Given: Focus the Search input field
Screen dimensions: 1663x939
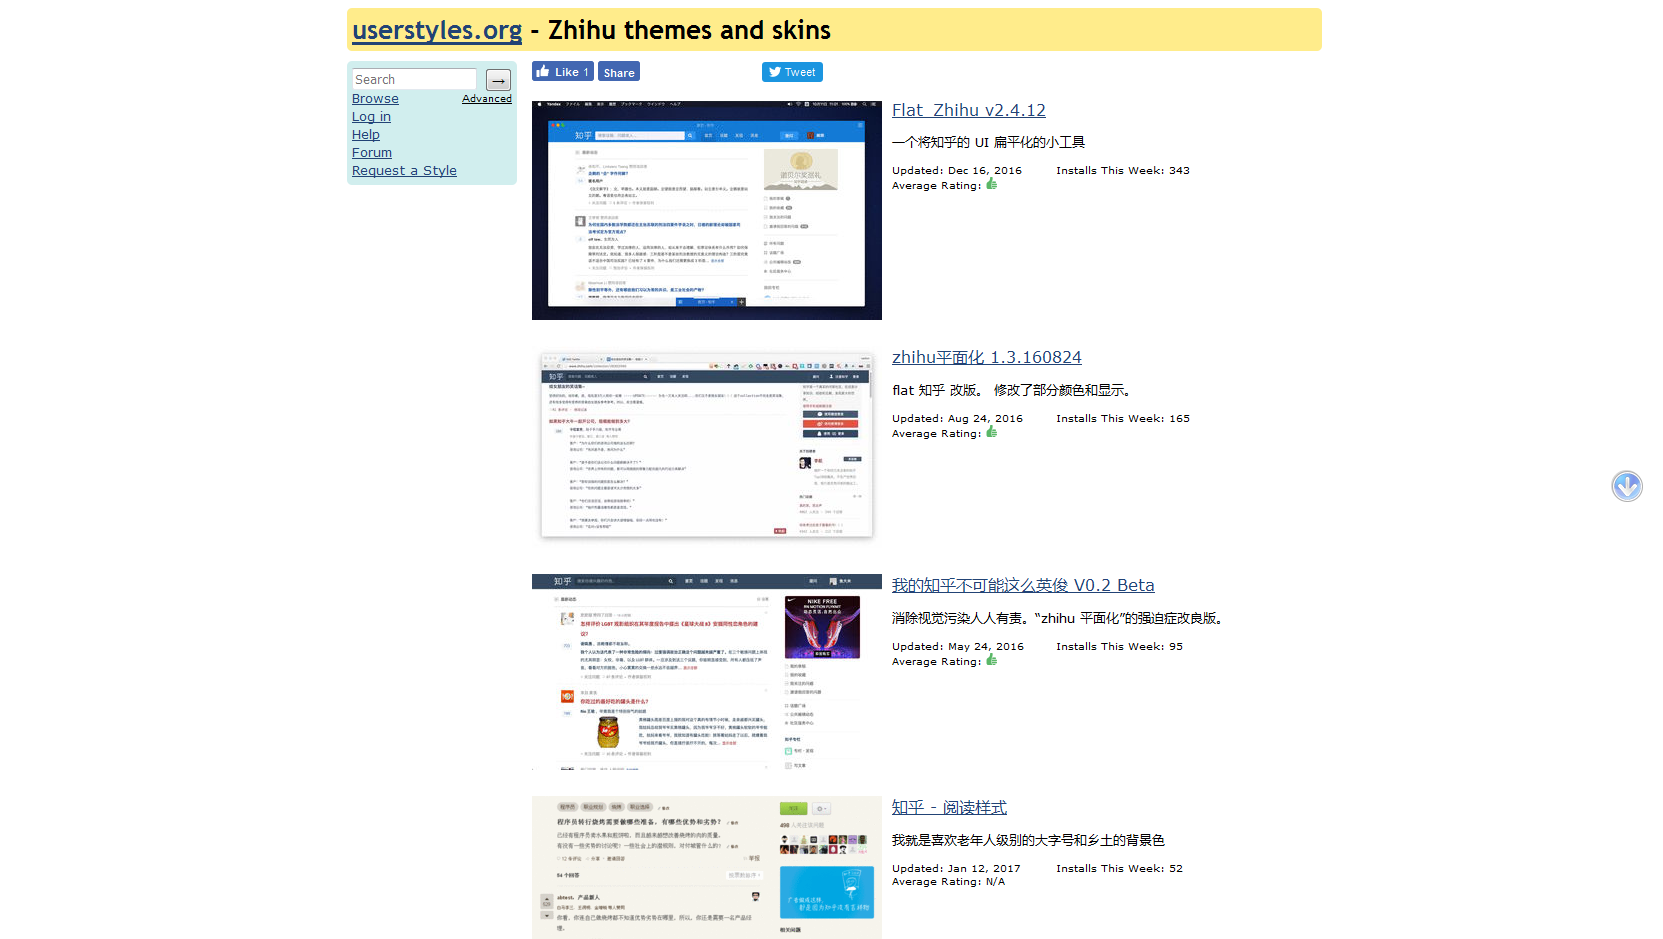Looking at the screenshot, I should [414, 79].
